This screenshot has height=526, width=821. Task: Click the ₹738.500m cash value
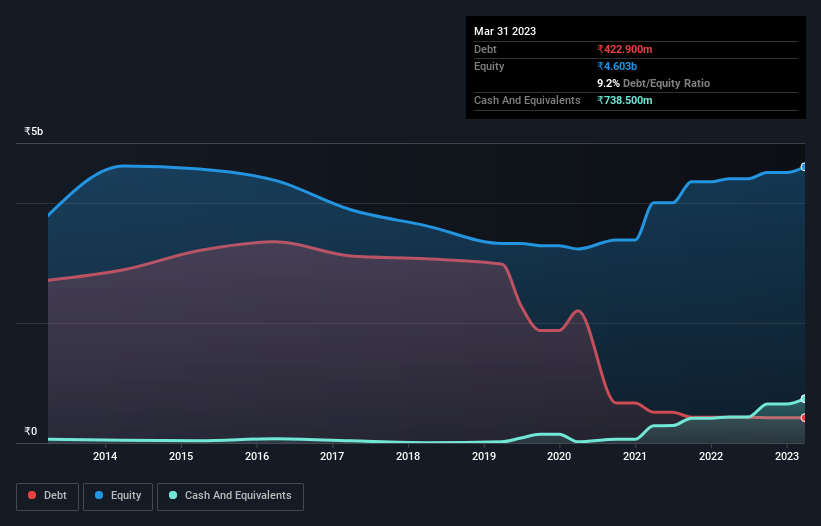click(x=625, y=100)
